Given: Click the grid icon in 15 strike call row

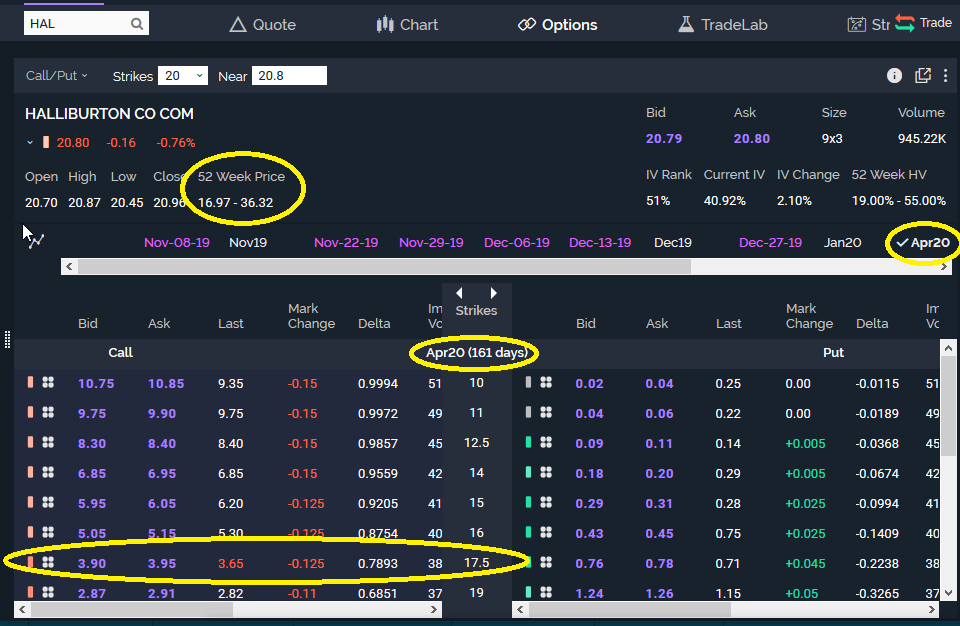Looking at the screenshot, I should [48, 502].
